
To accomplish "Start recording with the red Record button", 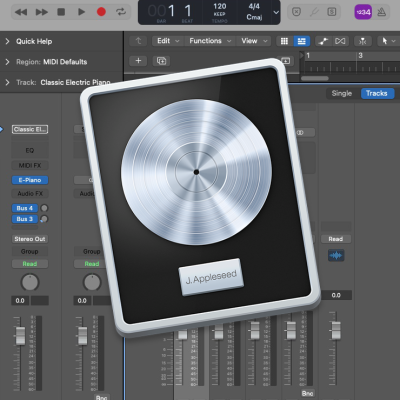I will pos(101,12).
